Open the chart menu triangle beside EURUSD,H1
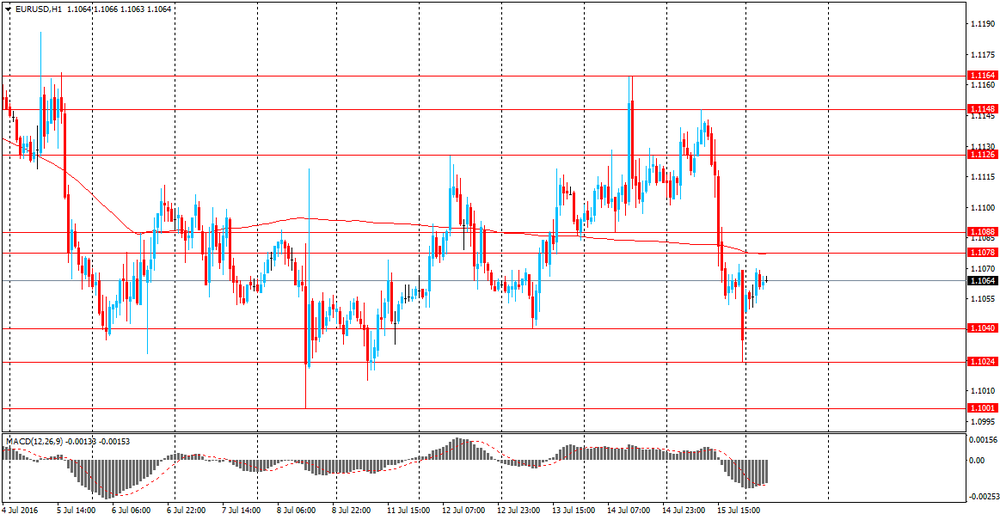The image size is (1000, 520). point(7,10)
